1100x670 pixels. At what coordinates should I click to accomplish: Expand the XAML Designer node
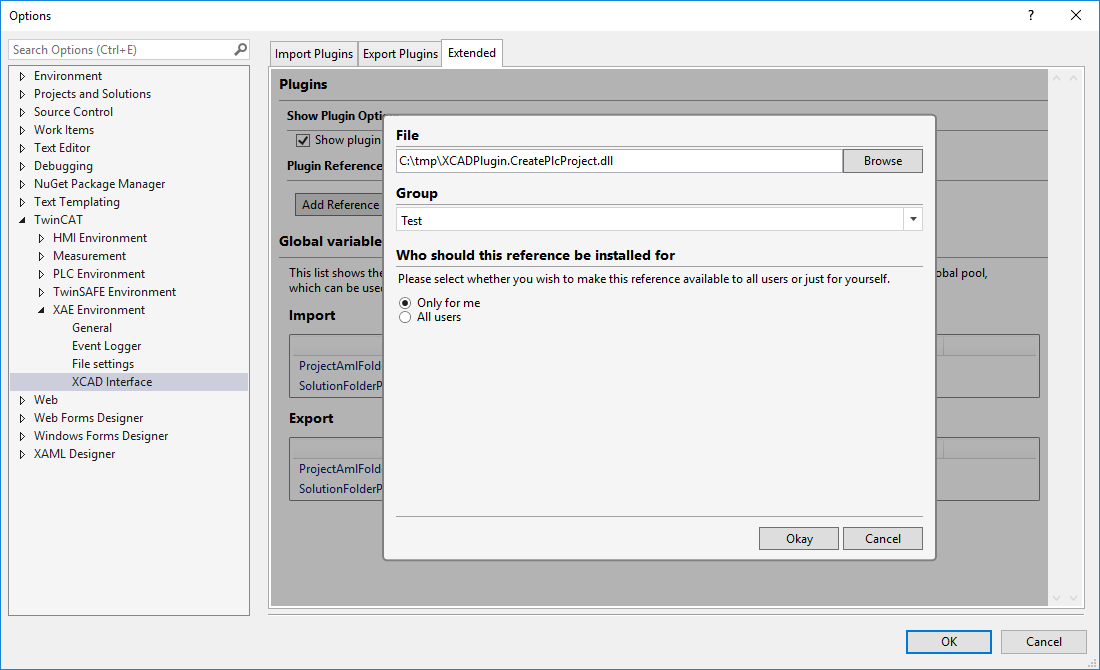point(22,454)
